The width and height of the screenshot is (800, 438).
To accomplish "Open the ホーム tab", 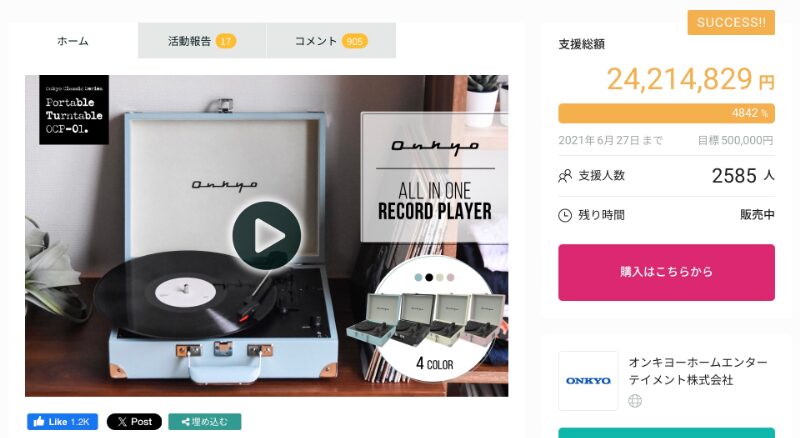I will (72, 41).
